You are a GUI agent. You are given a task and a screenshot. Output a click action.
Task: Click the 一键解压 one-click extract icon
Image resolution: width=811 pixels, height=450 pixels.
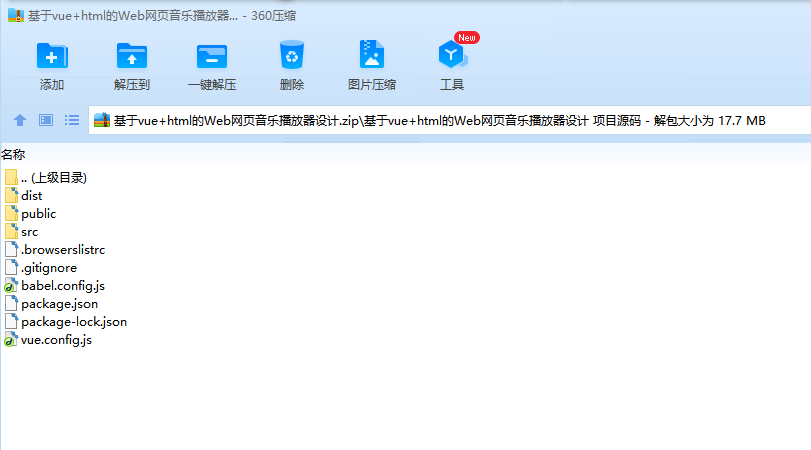[212, 56]
